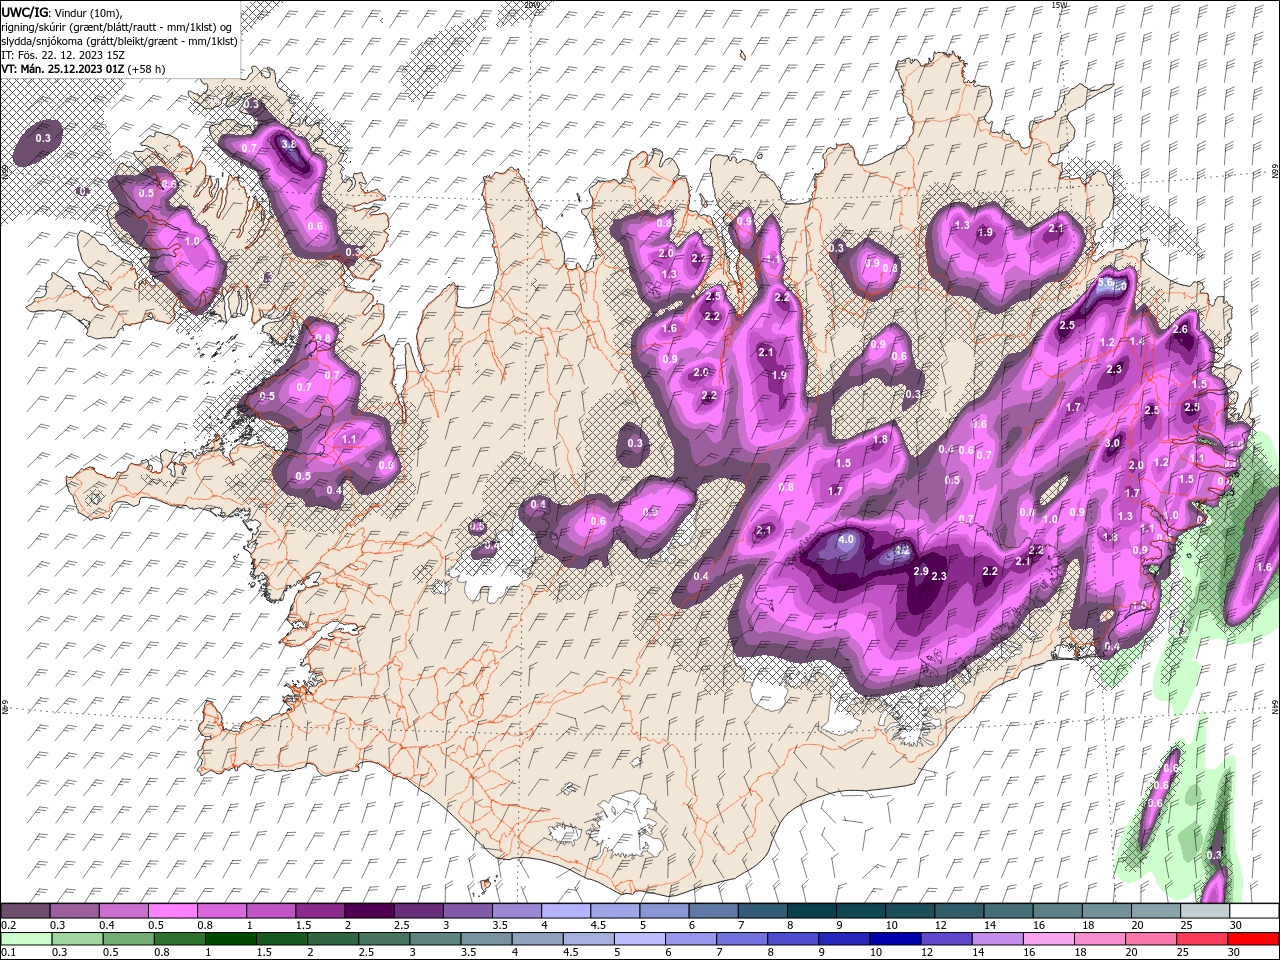Screen dimensions: 1280x960
Task: Click the bright red rain swatch after 30
Action: (1251, 939)
